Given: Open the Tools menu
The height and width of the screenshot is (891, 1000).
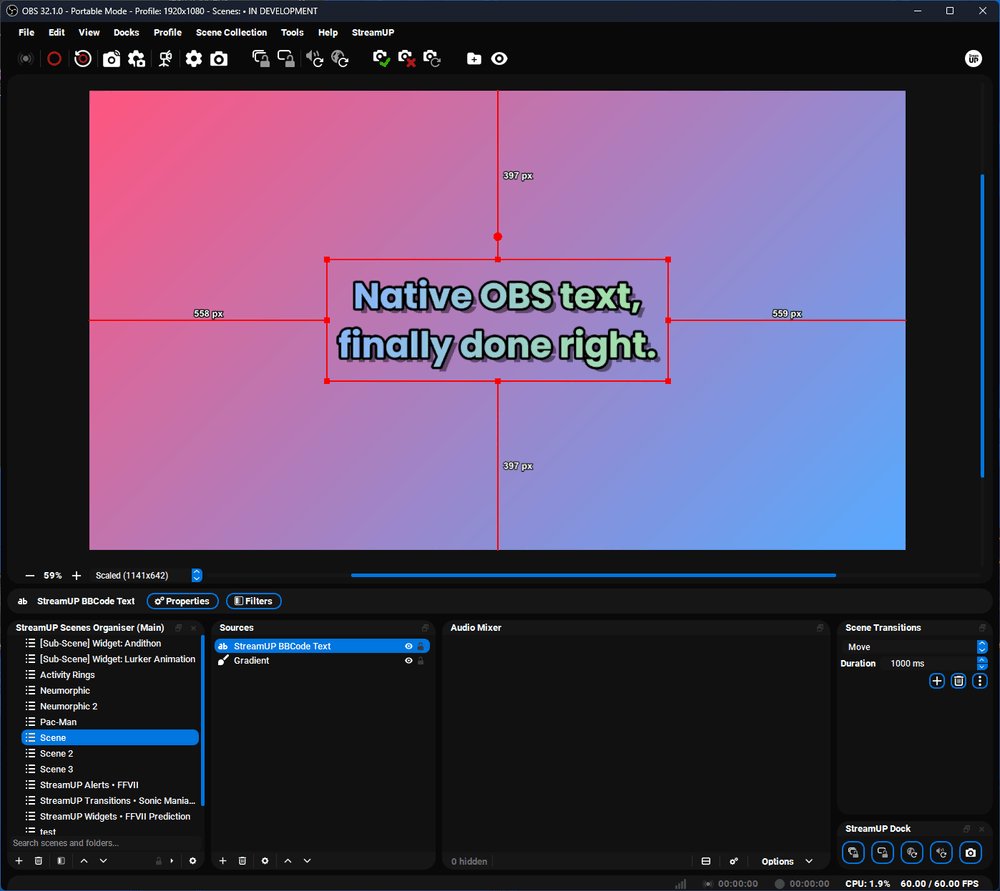Looking at the screenshot, I should pyautogui.click(x=292, y=33).
